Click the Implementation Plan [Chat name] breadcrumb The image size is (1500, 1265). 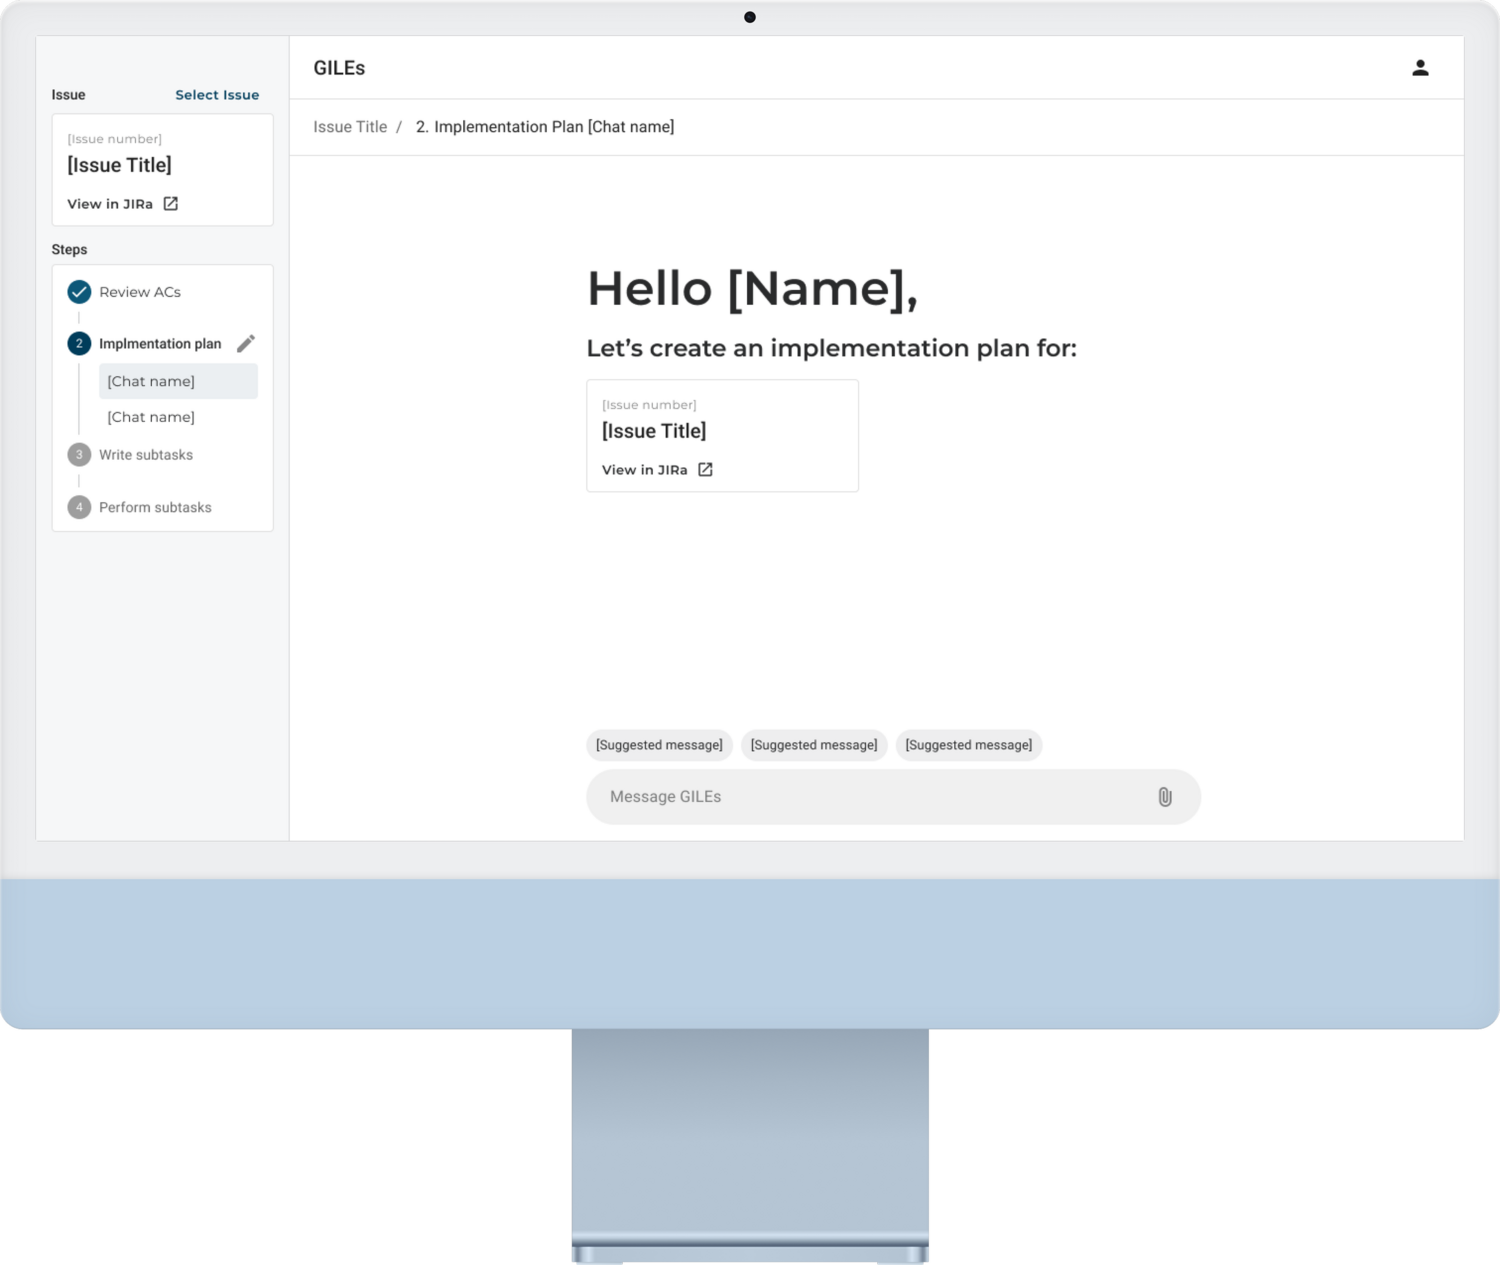545,127
